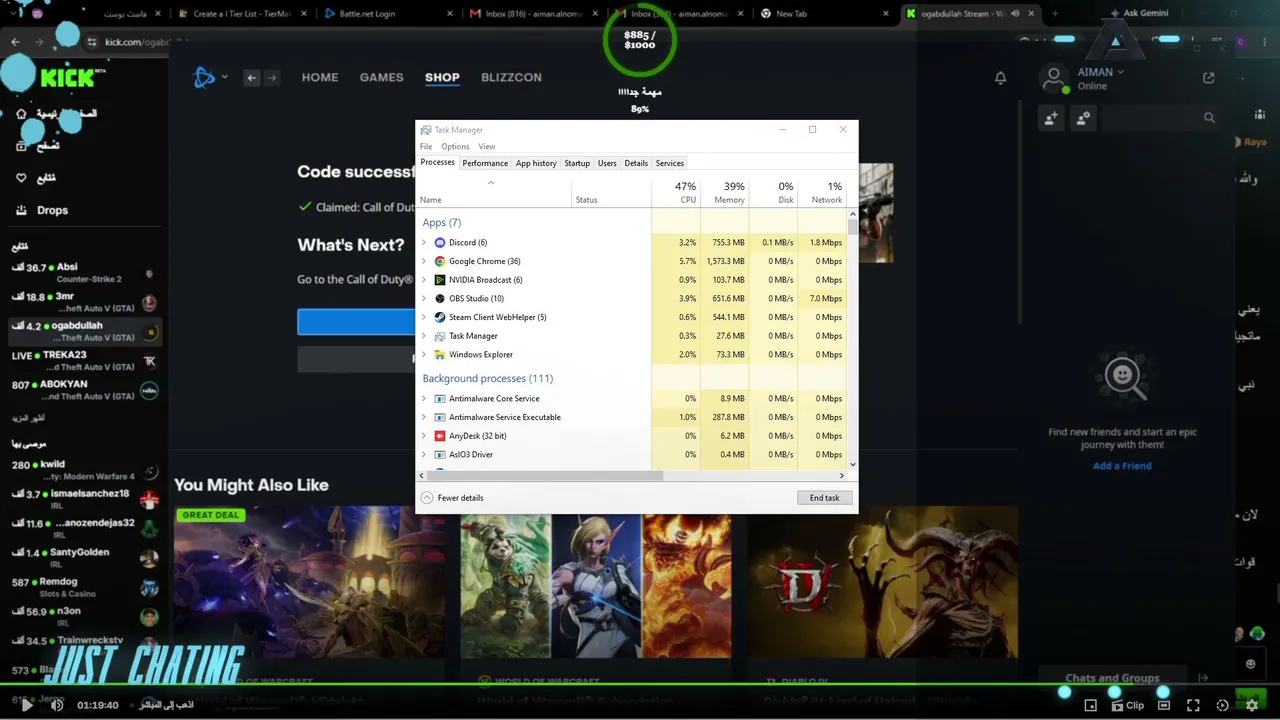1280x720 pixels.
Task: Expand the NVIDIA Broadcast process group
Action: [x=424, y=280]
